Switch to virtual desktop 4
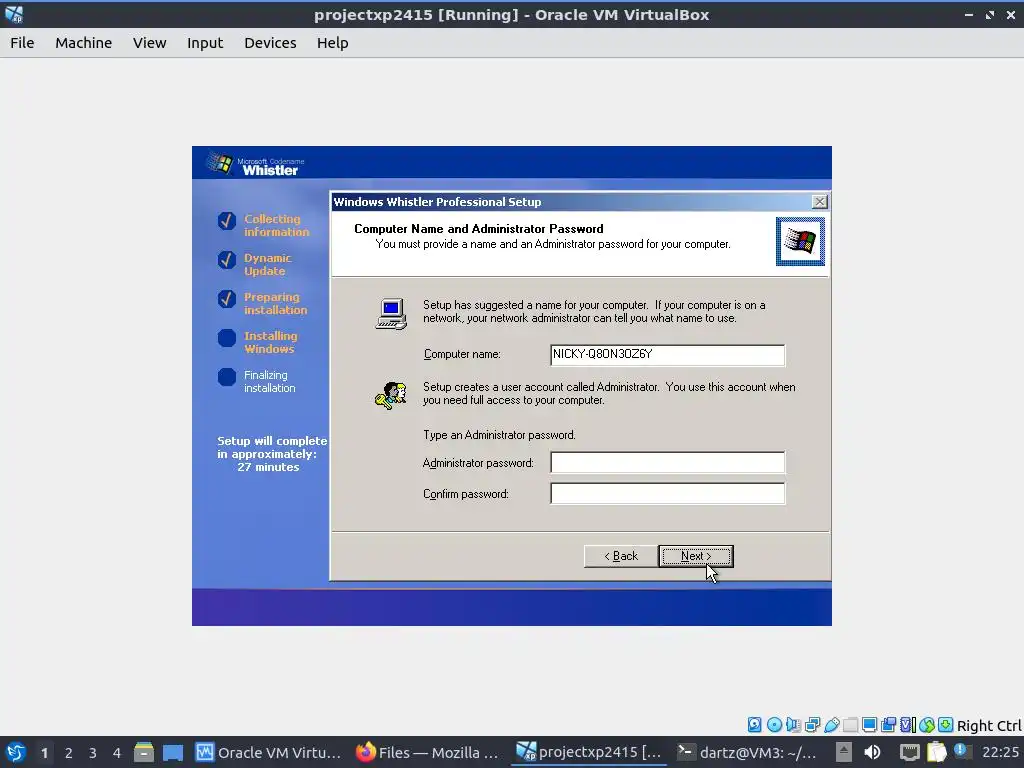The width and height of the screenshot is (1024, 768). [117, 753]
